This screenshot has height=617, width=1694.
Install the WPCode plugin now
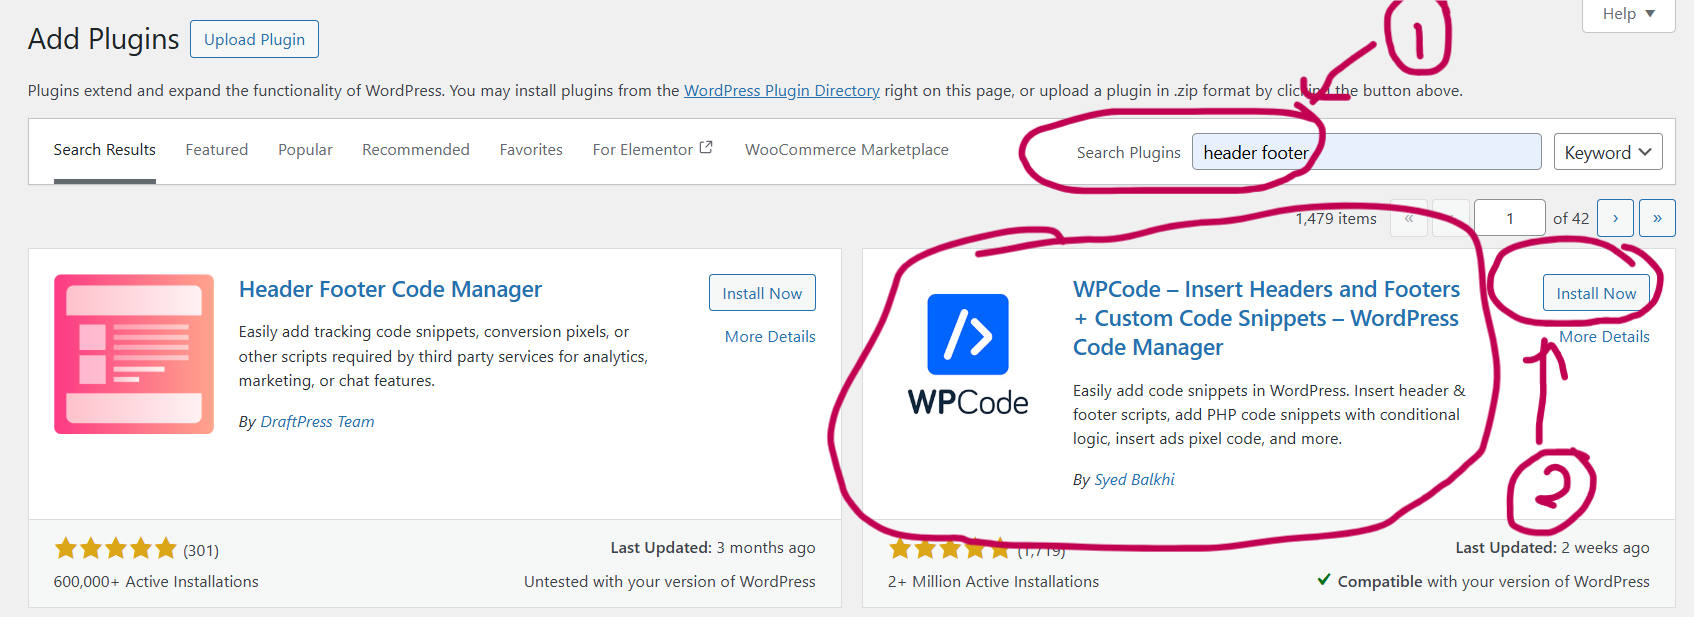pos(1596,293)
